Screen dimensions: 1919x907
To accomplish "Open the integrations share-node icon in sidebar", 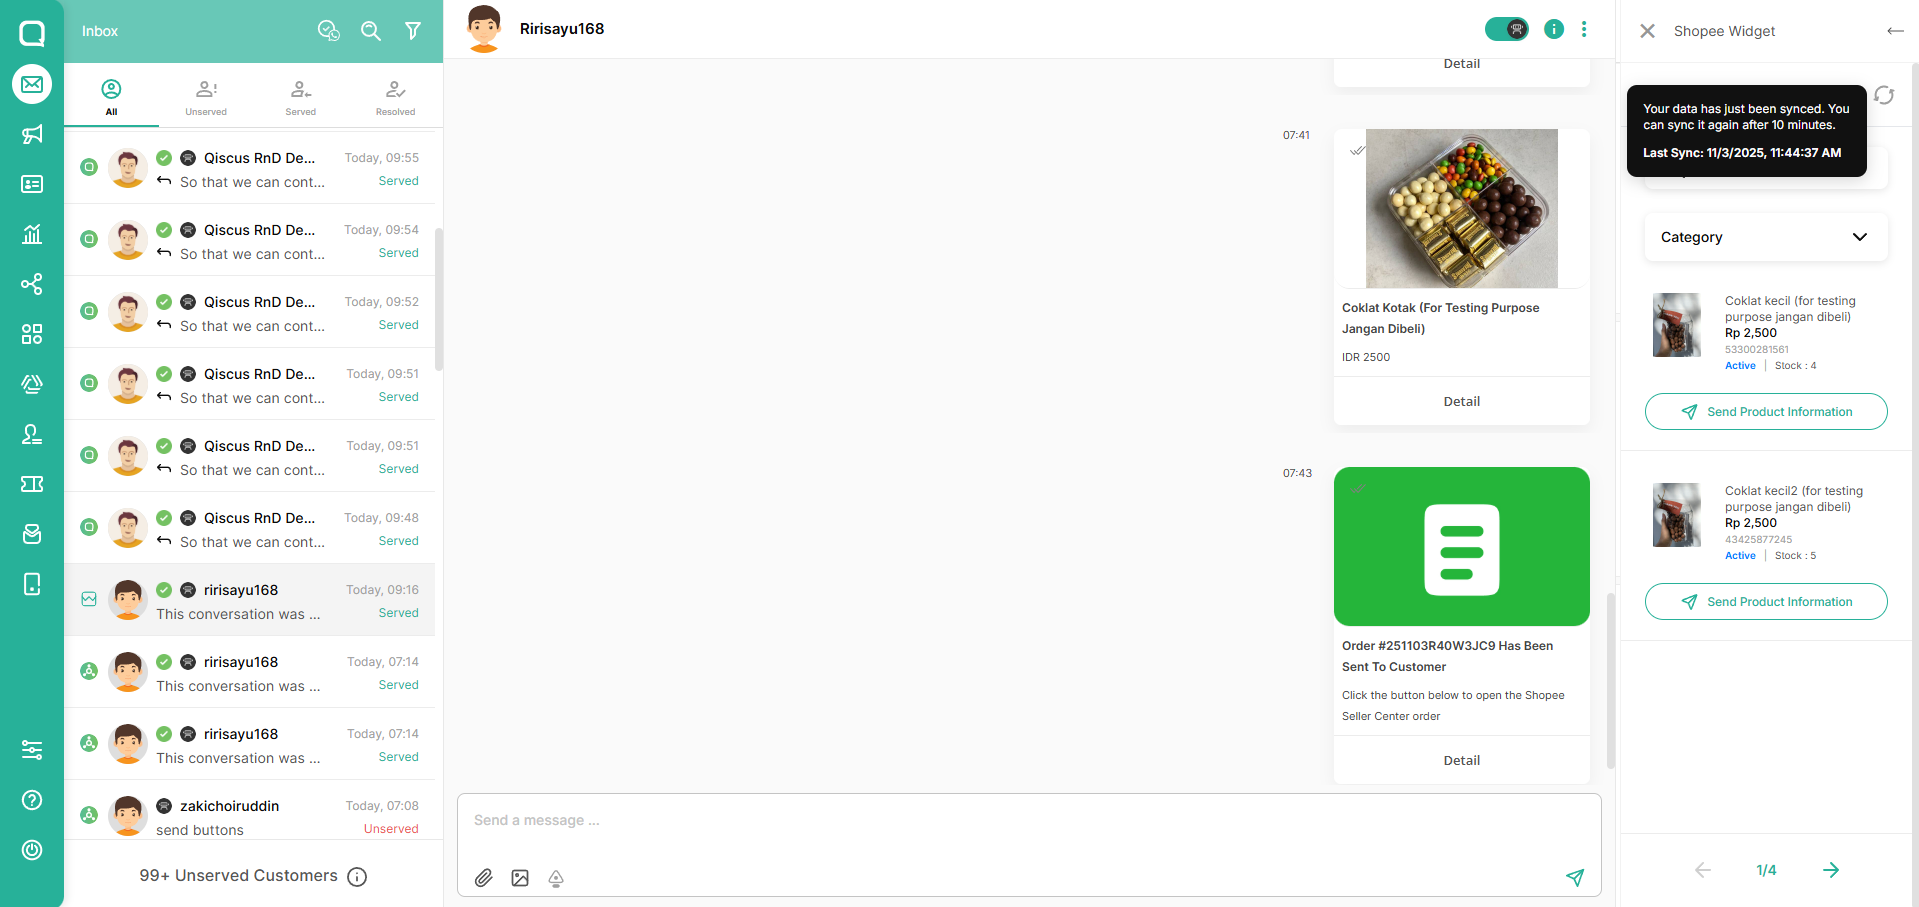I will 32,284.
